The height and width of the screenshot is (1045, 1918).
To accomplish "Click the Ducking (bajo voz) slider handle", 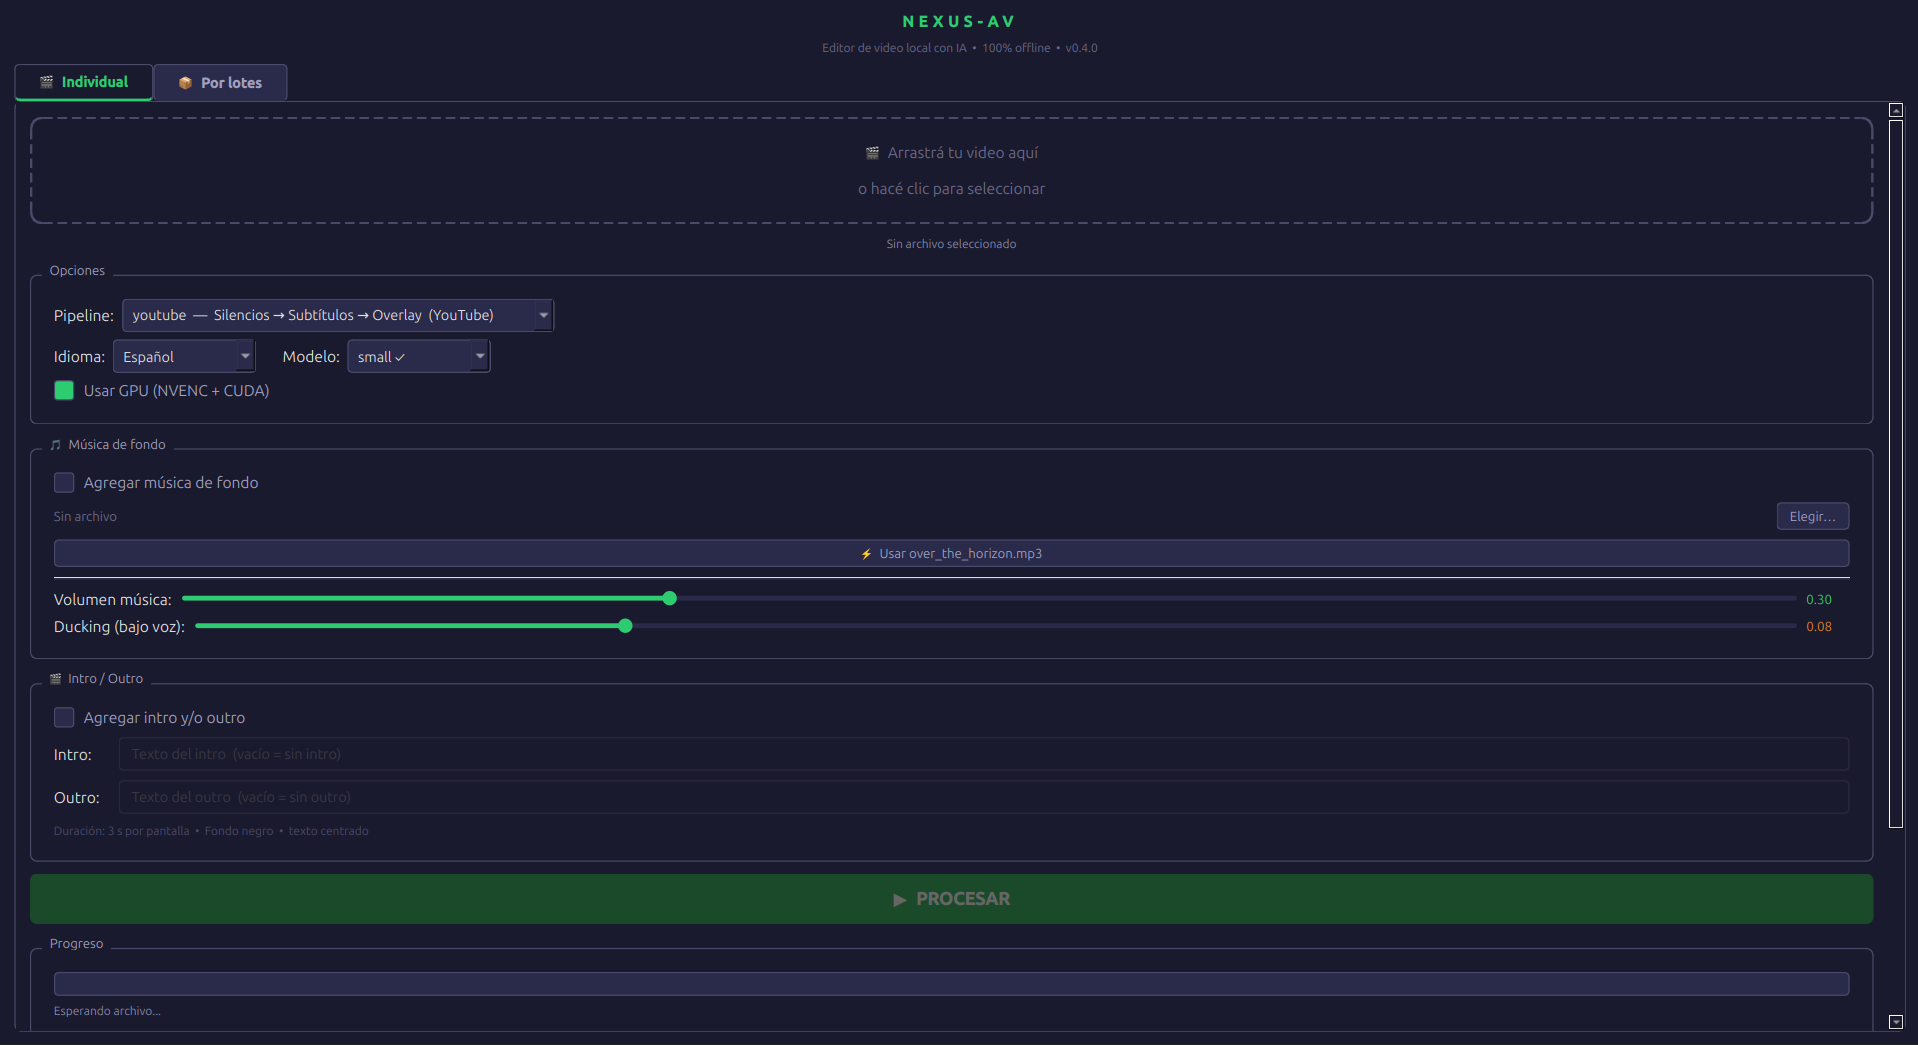I will click(x=625, y=626).
